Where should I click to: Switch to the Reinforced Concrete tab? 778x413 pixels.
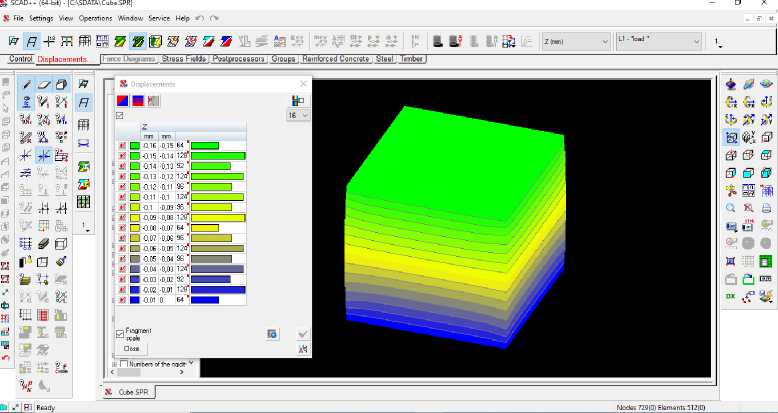pos(336,59)
